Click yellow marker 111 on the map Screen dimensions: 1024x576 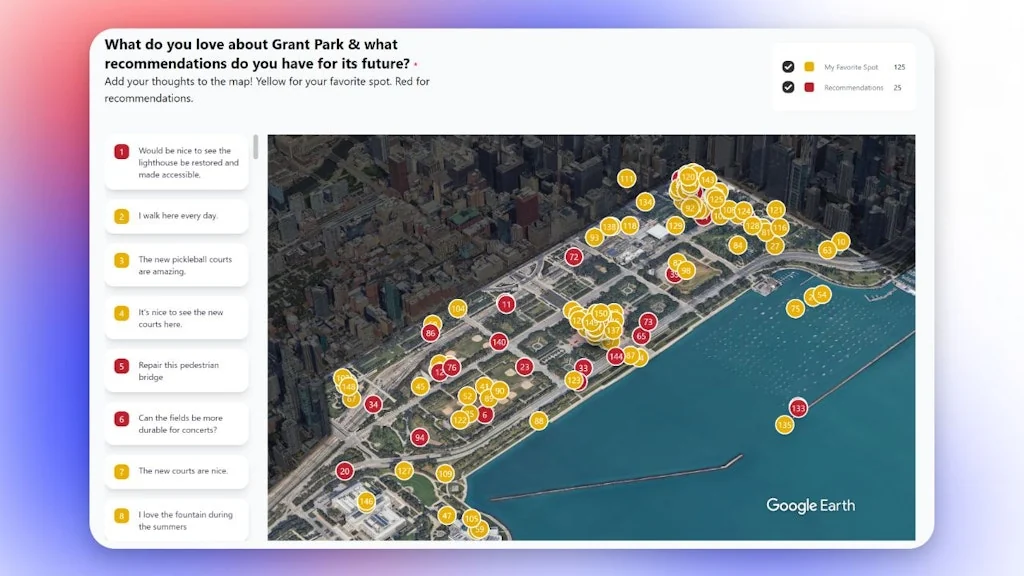[626, 179]
